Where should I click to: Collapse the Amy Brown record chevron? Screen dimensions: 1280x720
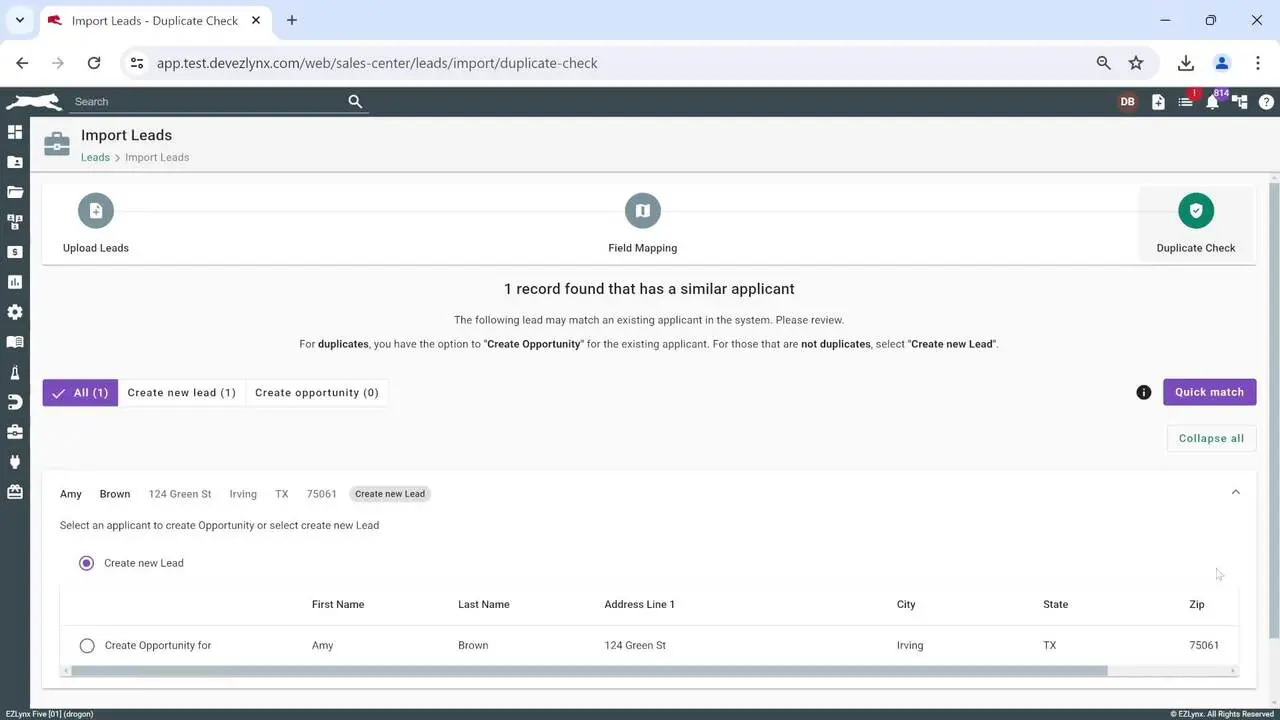point(1236,492)
